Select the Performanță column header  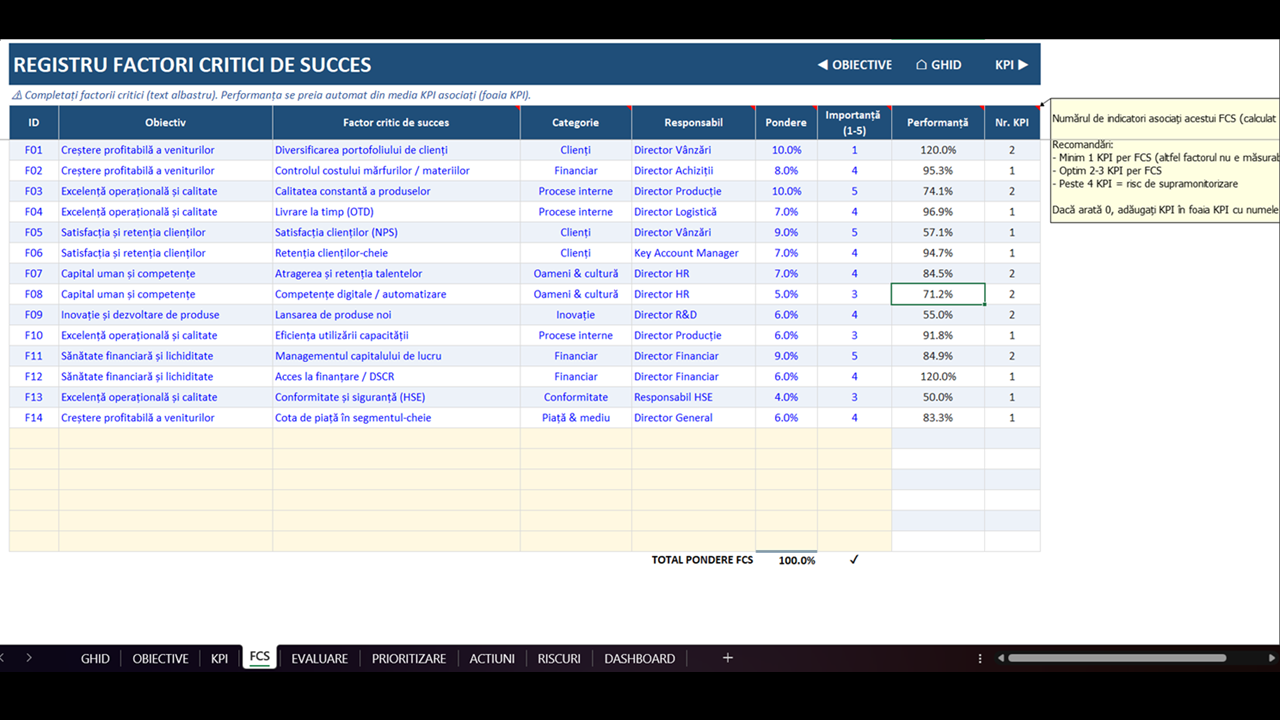pos(938,123)
